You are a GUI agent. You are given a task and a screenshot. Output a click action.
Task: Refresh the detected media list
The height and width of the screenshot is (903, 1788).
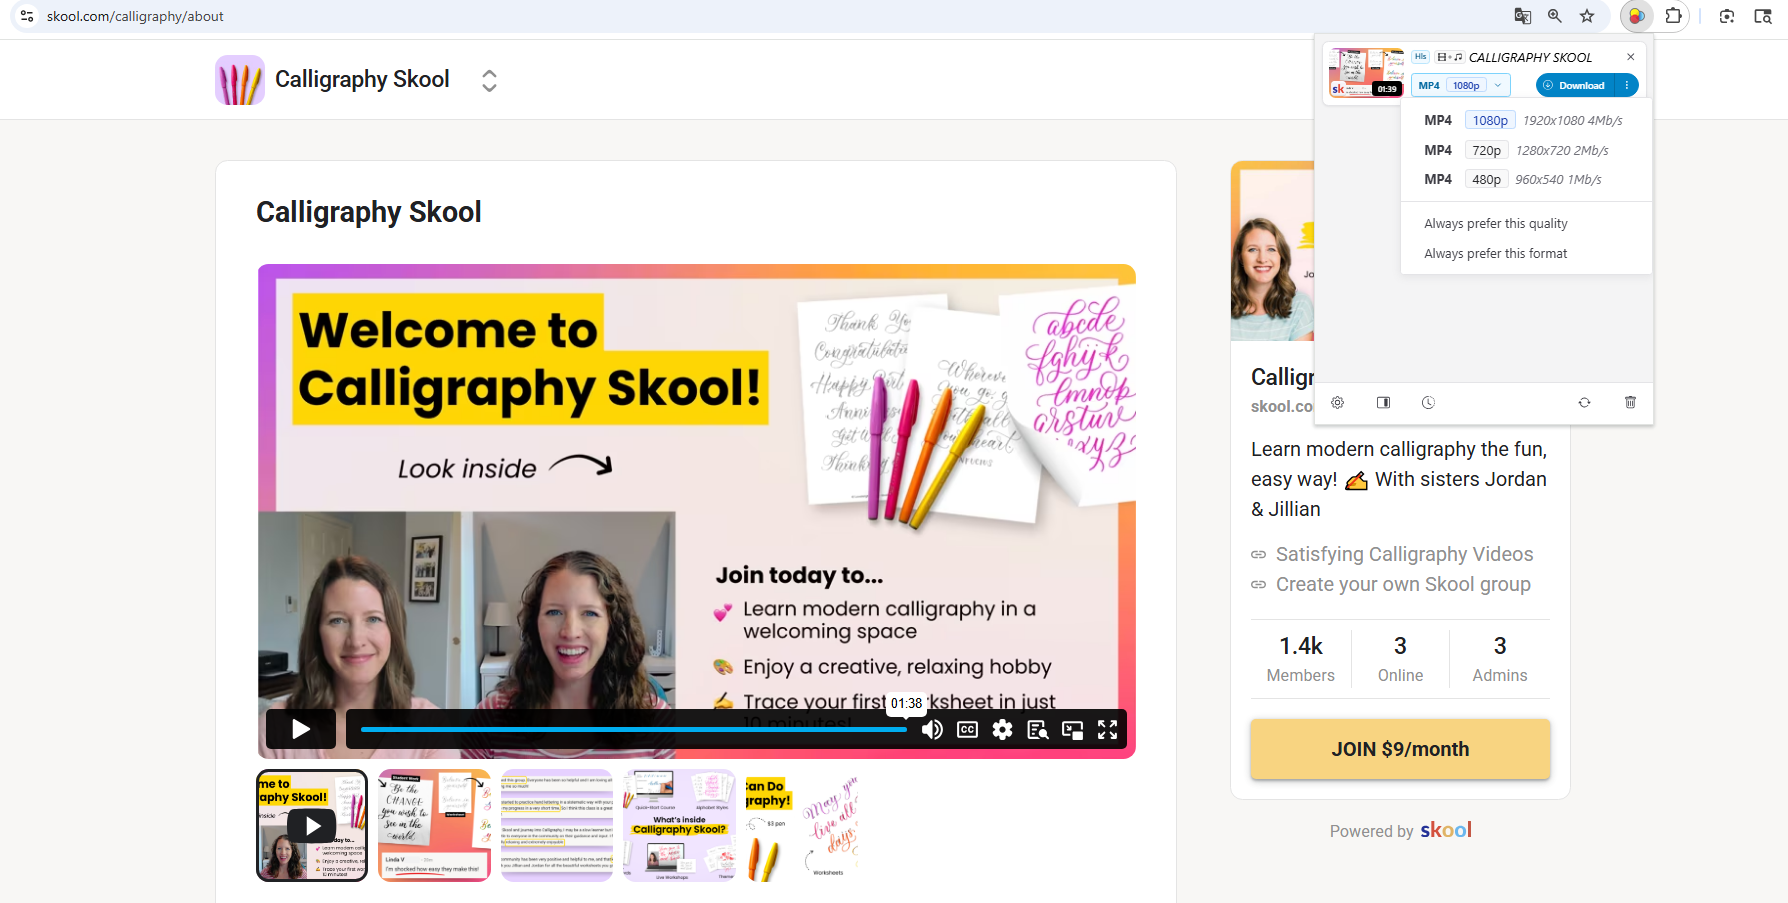click(x=1584, y=402)
